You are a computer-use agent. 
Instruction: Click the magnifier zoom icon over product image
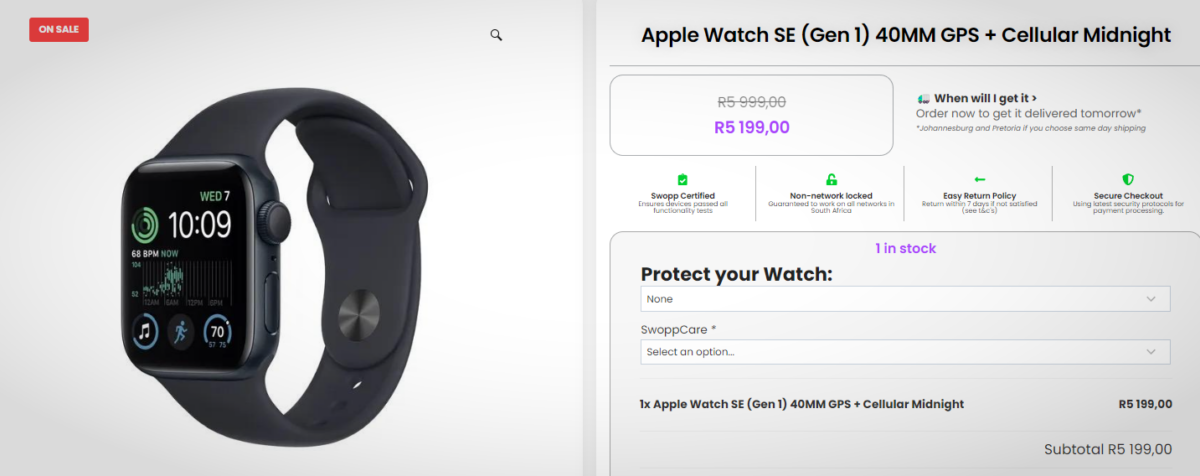pyautogui.click(x=496, y=35)
